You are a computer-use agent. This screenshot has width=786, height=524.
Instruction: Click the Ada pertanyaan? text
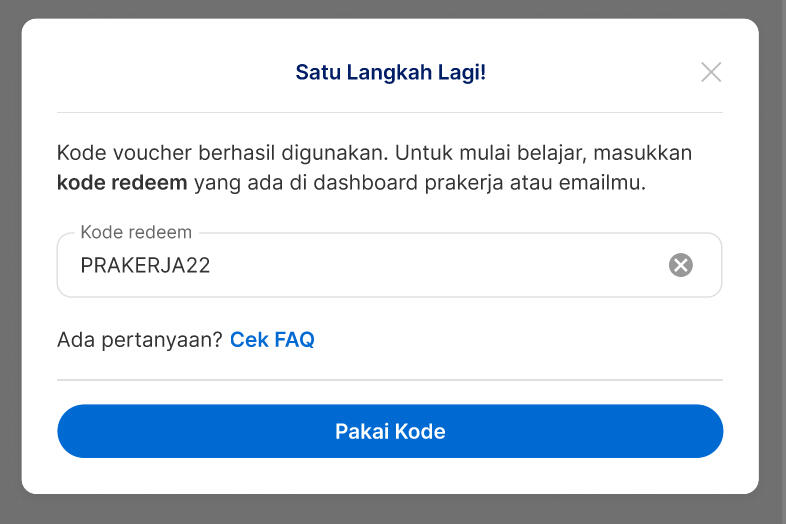[139, 340]
